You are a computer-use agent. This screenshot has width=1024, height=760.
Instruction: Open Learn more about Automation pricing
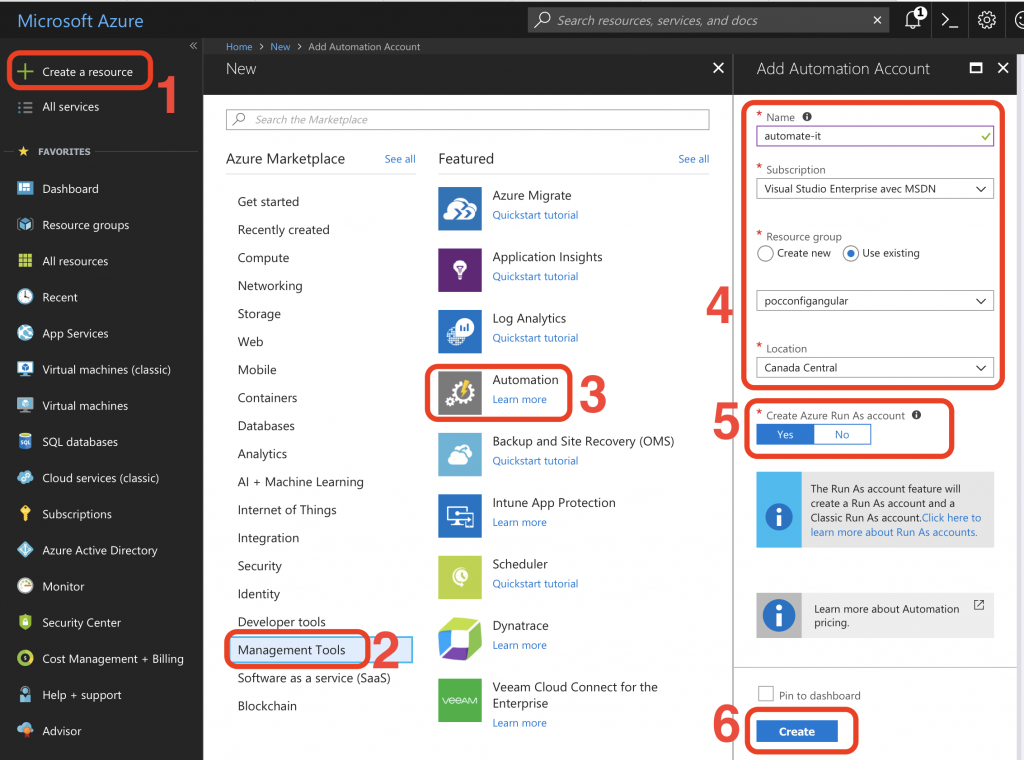[874, 615]
